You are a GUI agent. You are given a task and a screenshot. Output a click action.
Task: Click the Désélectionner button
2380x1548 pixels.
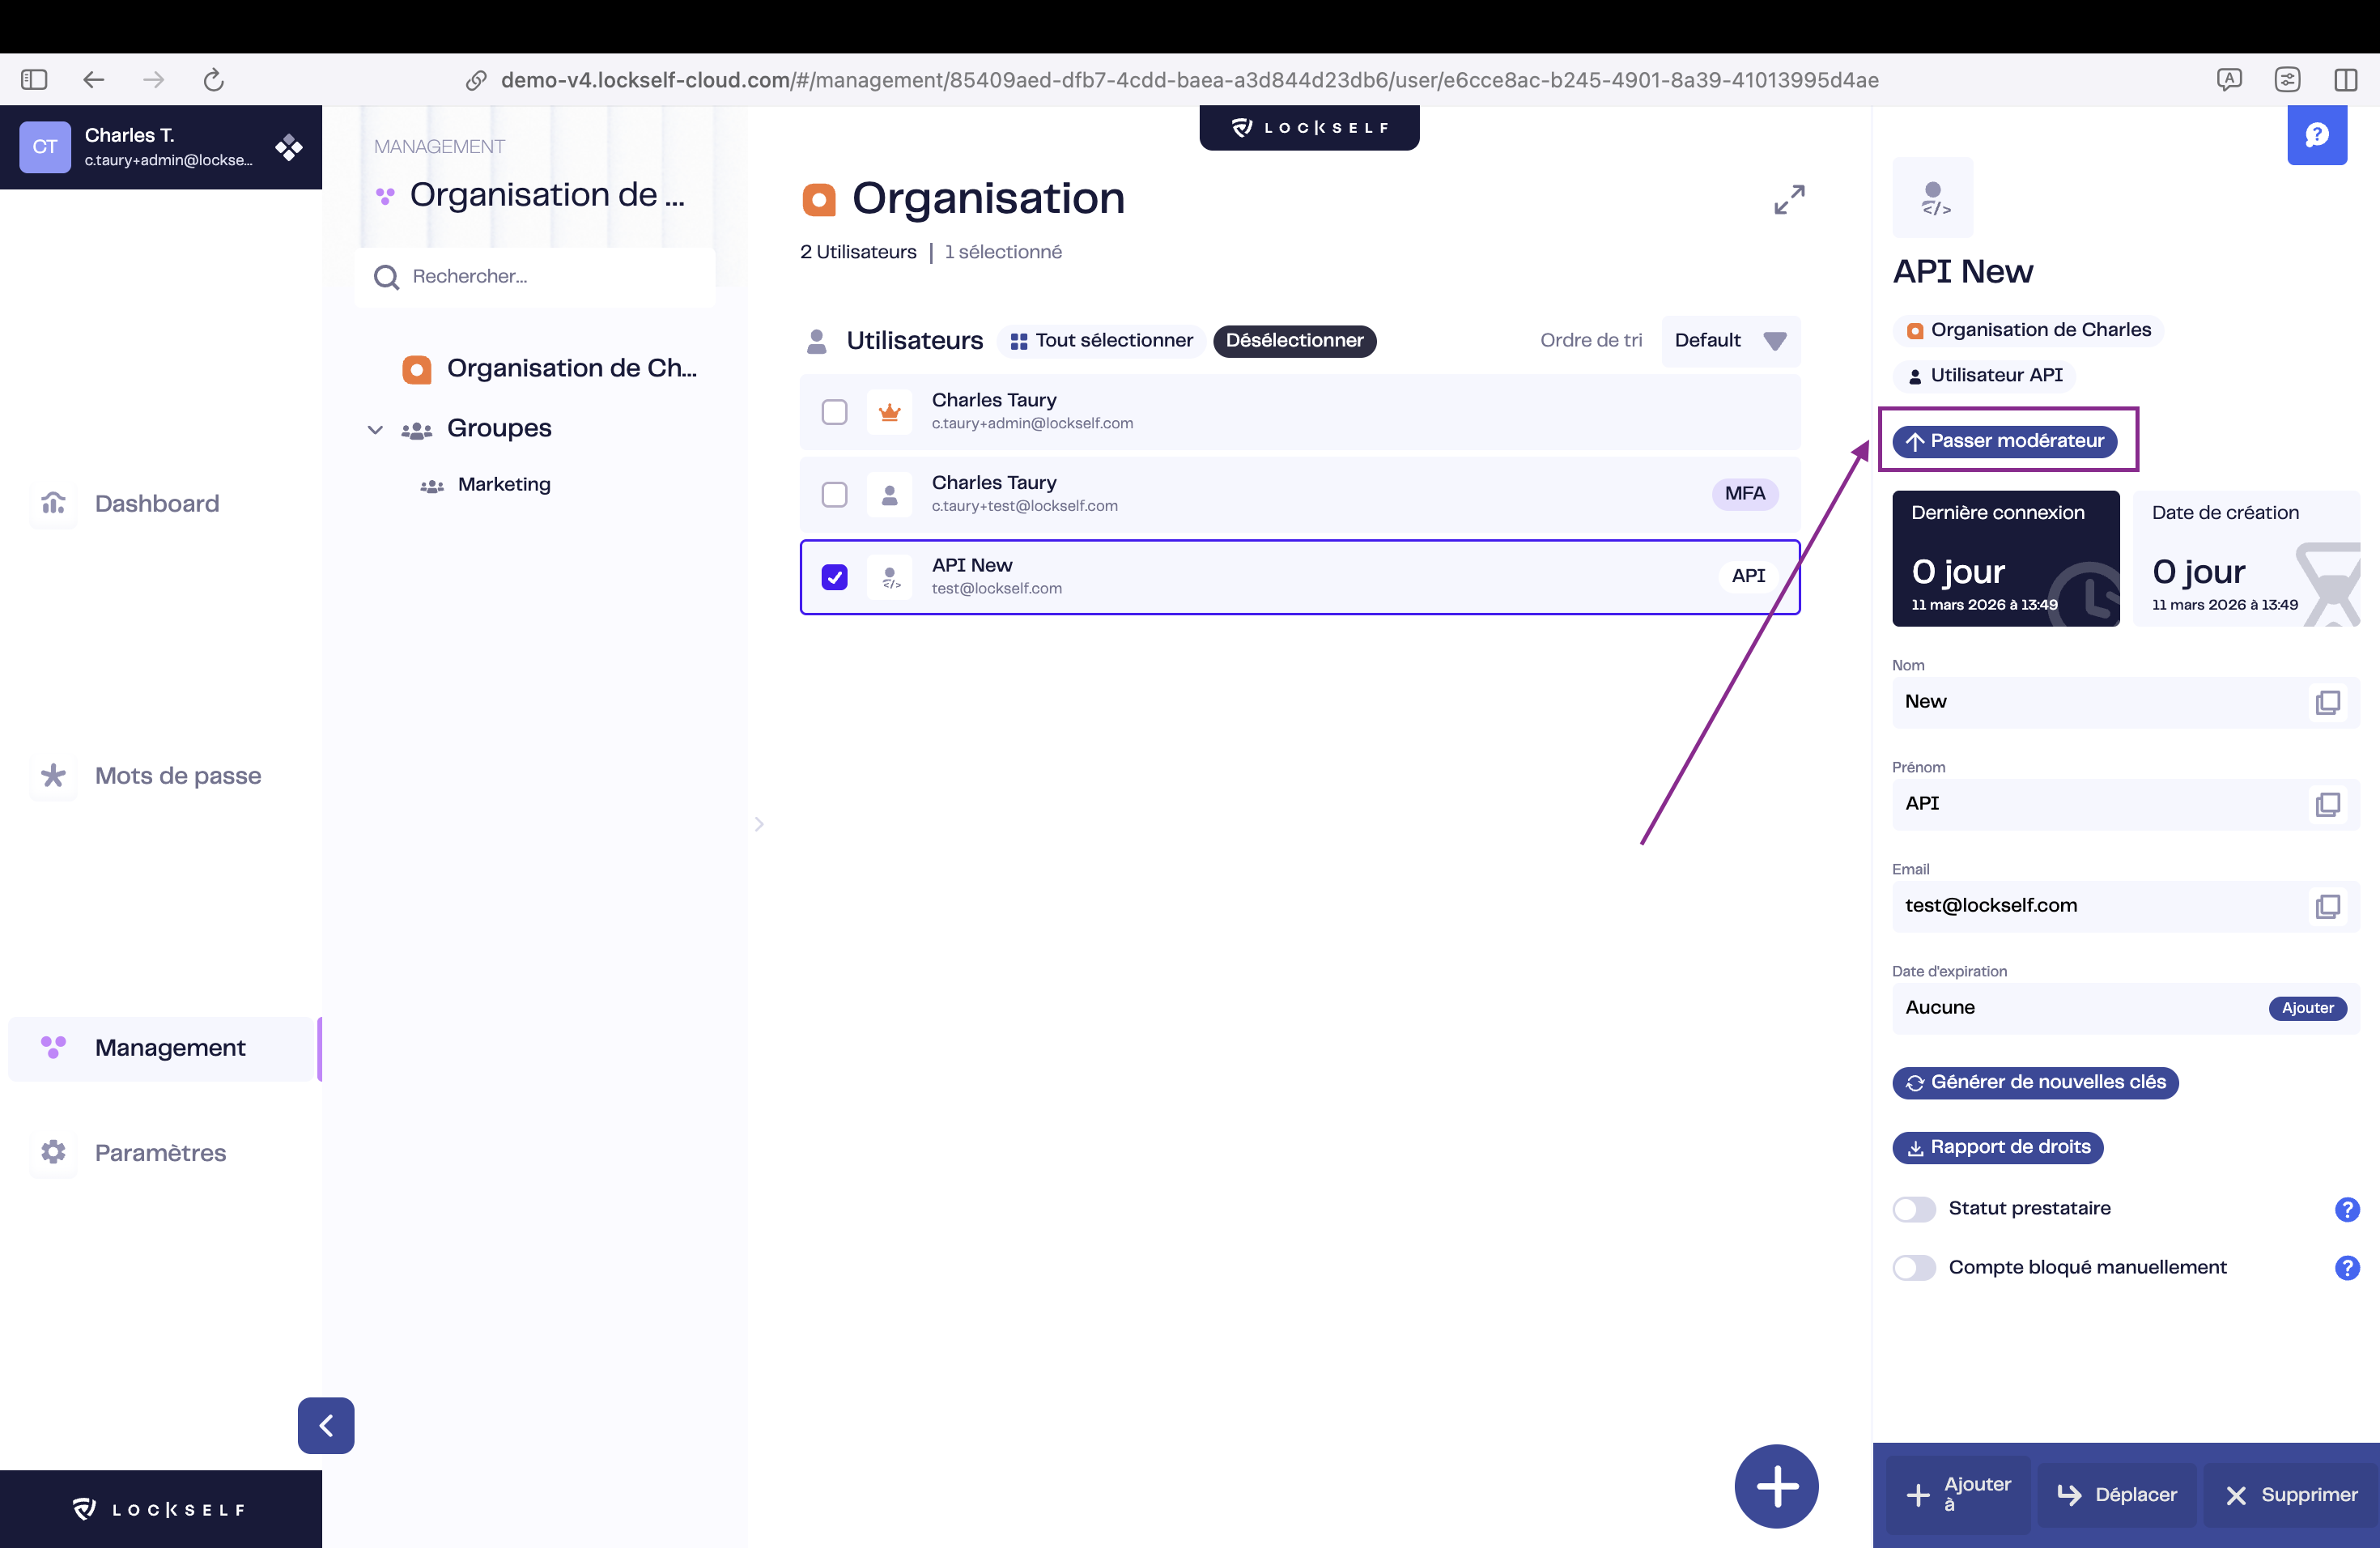point(1294,341)
